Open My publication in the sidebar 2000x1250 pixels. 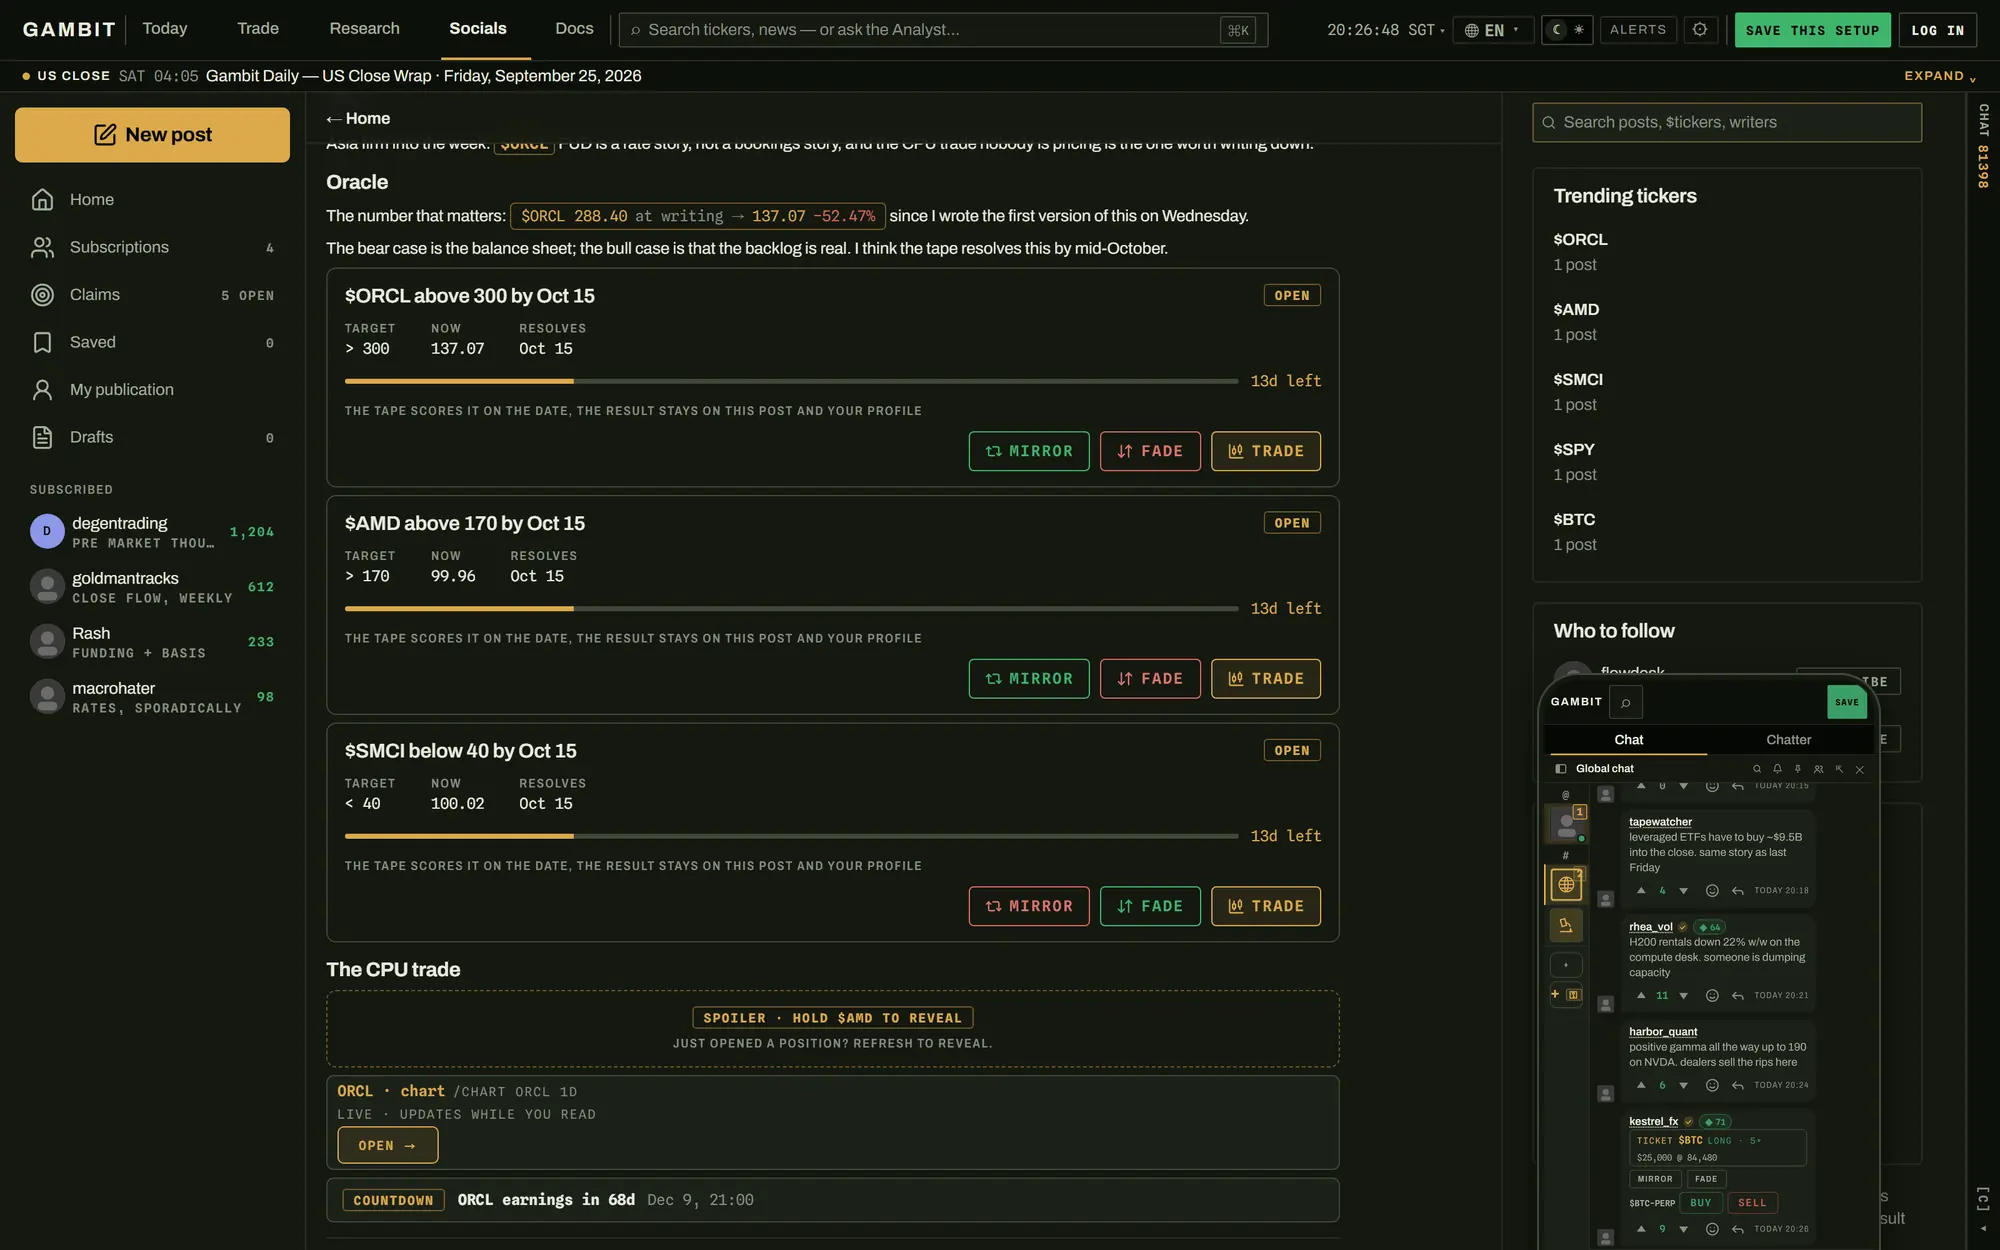point(152,390)
